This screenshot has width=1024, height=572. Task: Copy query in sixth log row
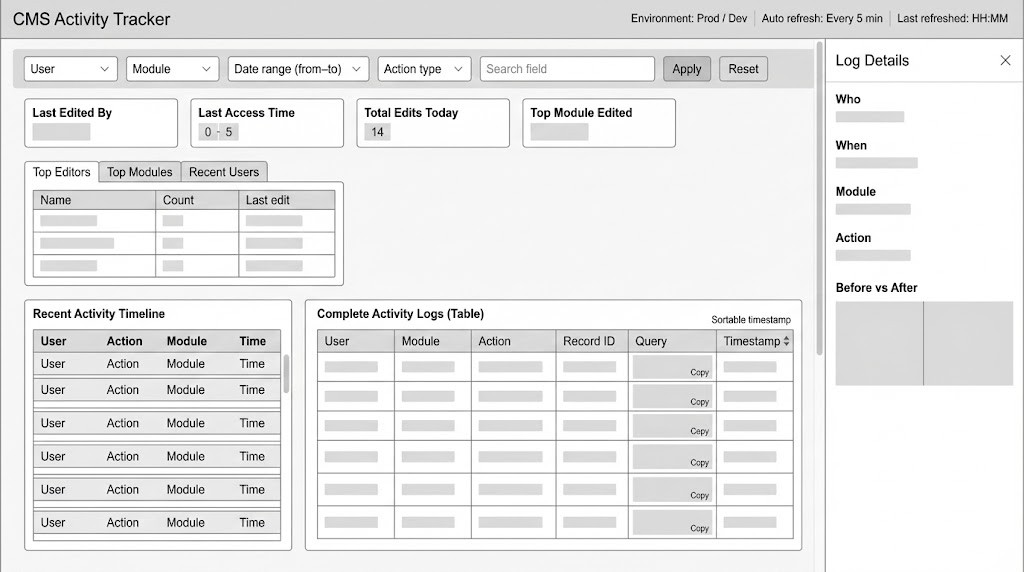(699, 528)
